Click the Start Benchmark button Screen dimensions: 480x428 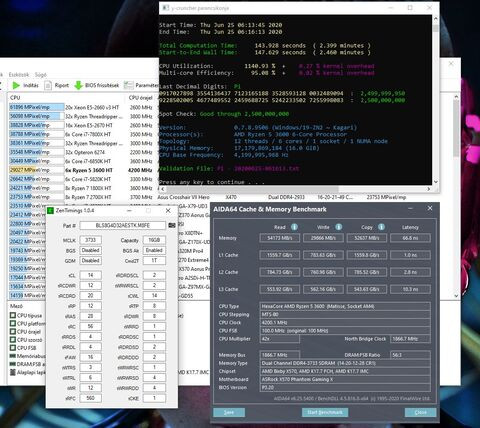pyautogui.click(x=325, y=412)
